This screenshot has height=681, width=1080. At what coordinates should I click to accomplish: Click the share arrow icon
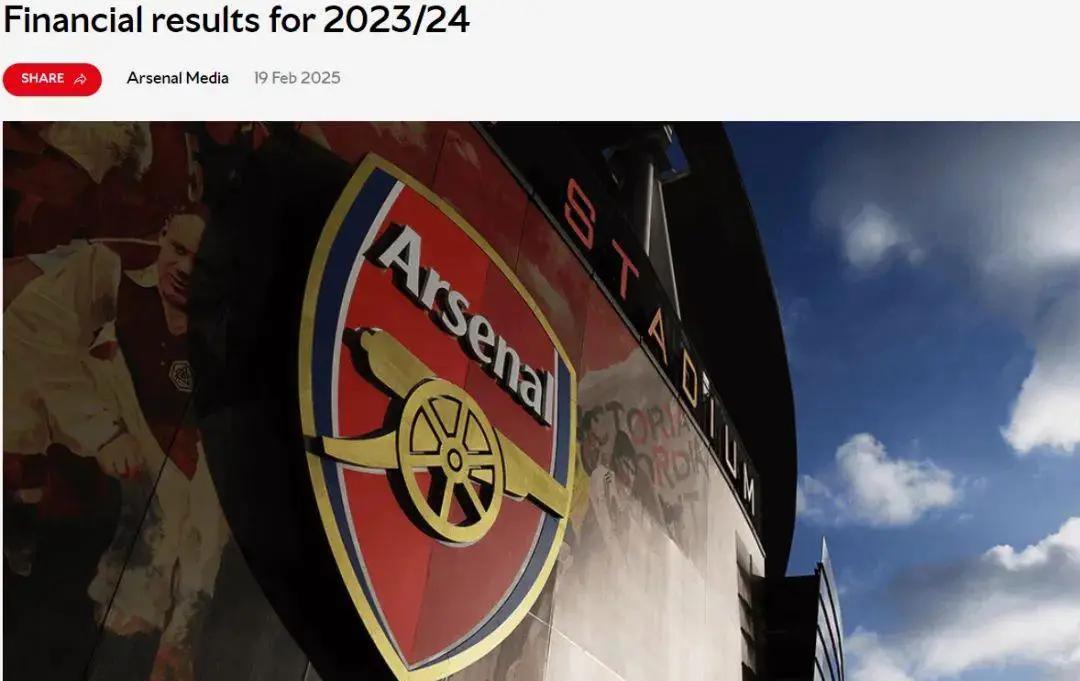pos(81,79)
